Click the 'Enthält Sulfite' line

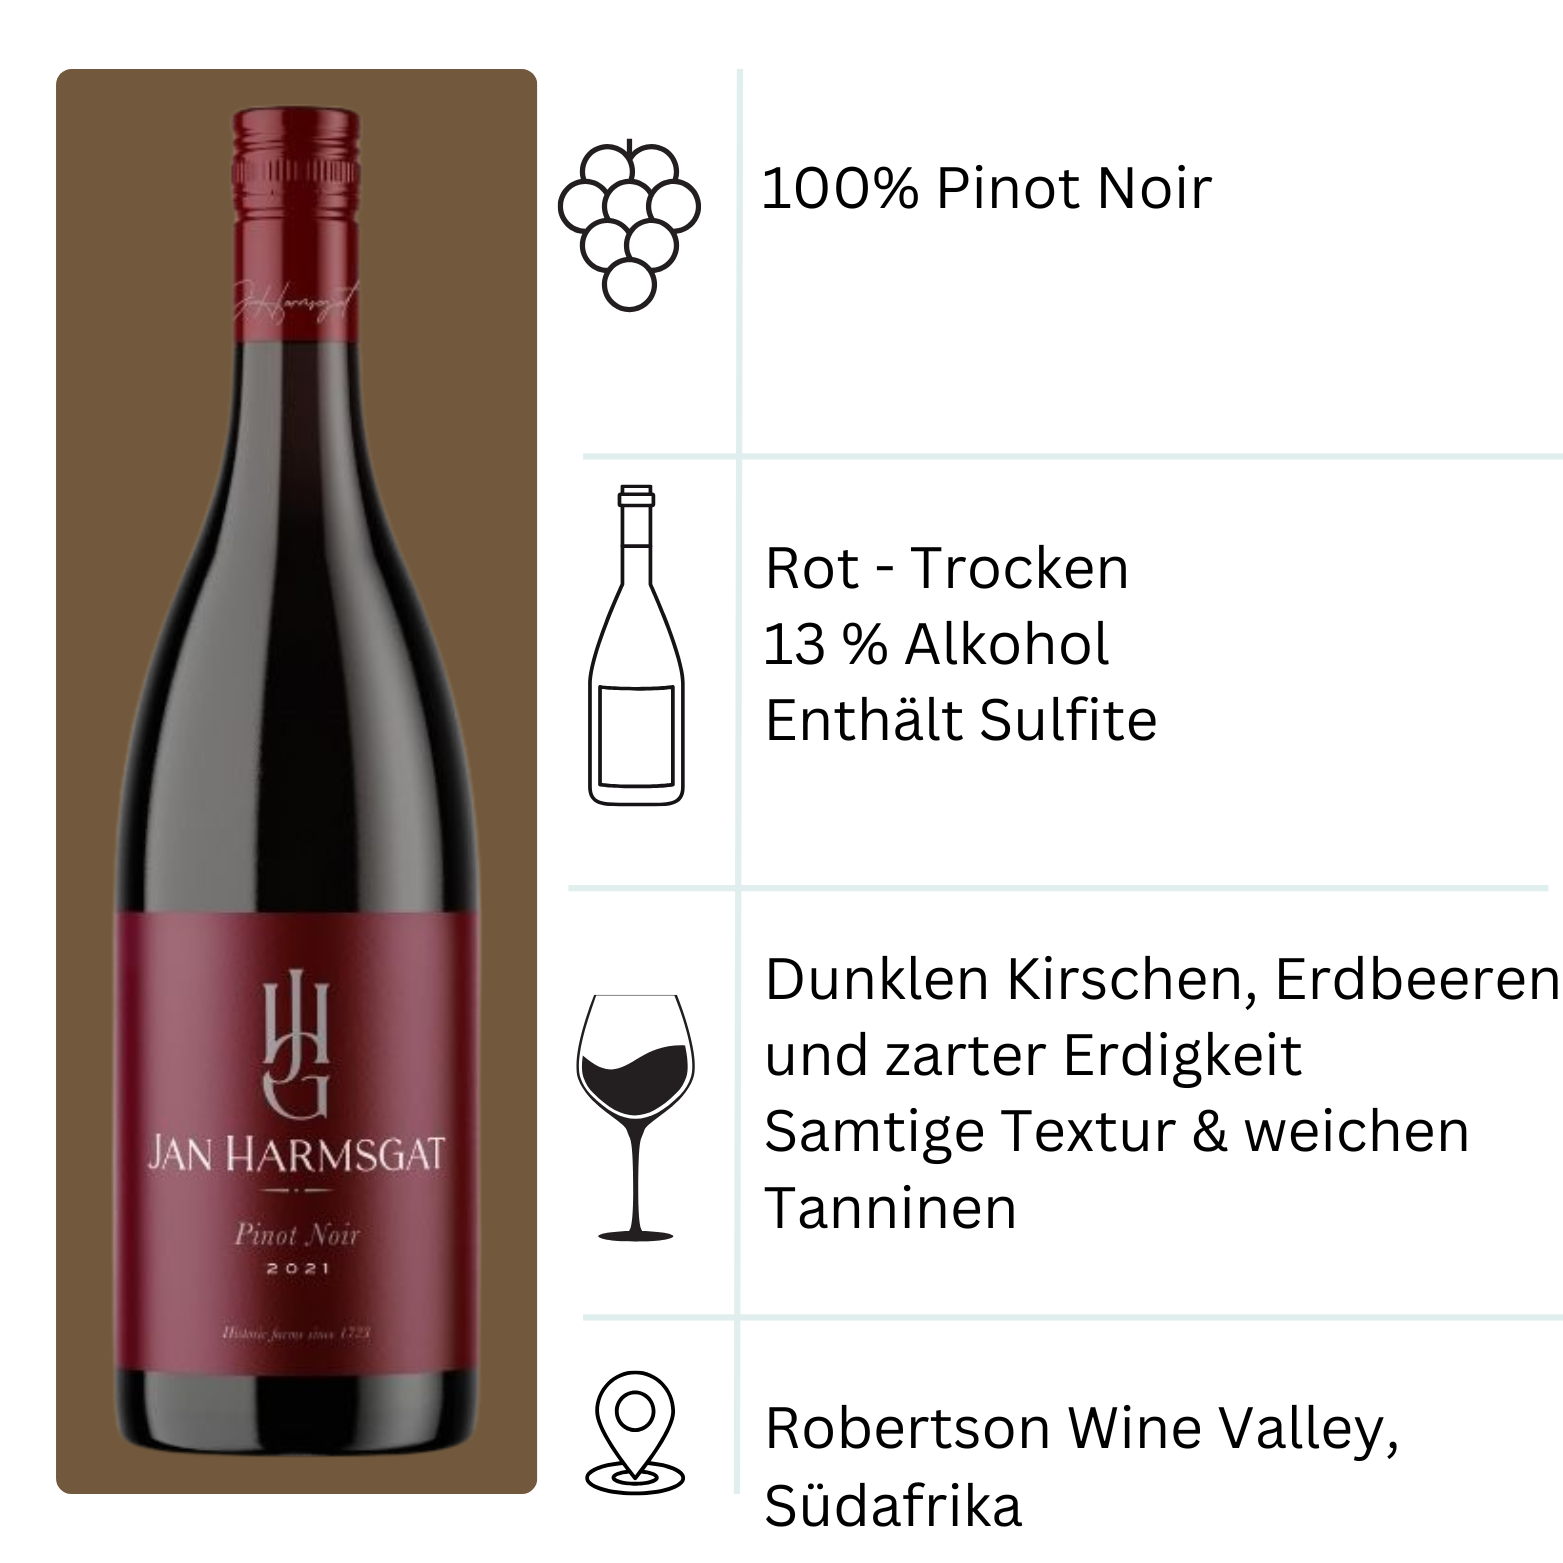[961, 720]
